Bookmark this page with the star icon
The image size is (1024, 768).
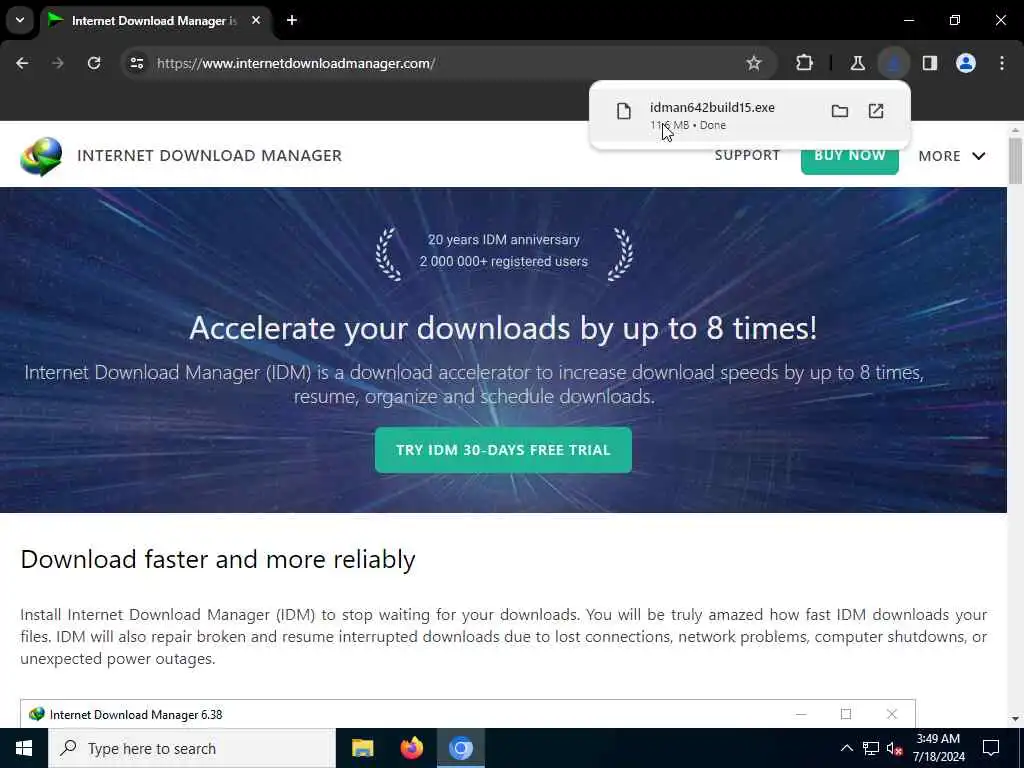[754, 63]
